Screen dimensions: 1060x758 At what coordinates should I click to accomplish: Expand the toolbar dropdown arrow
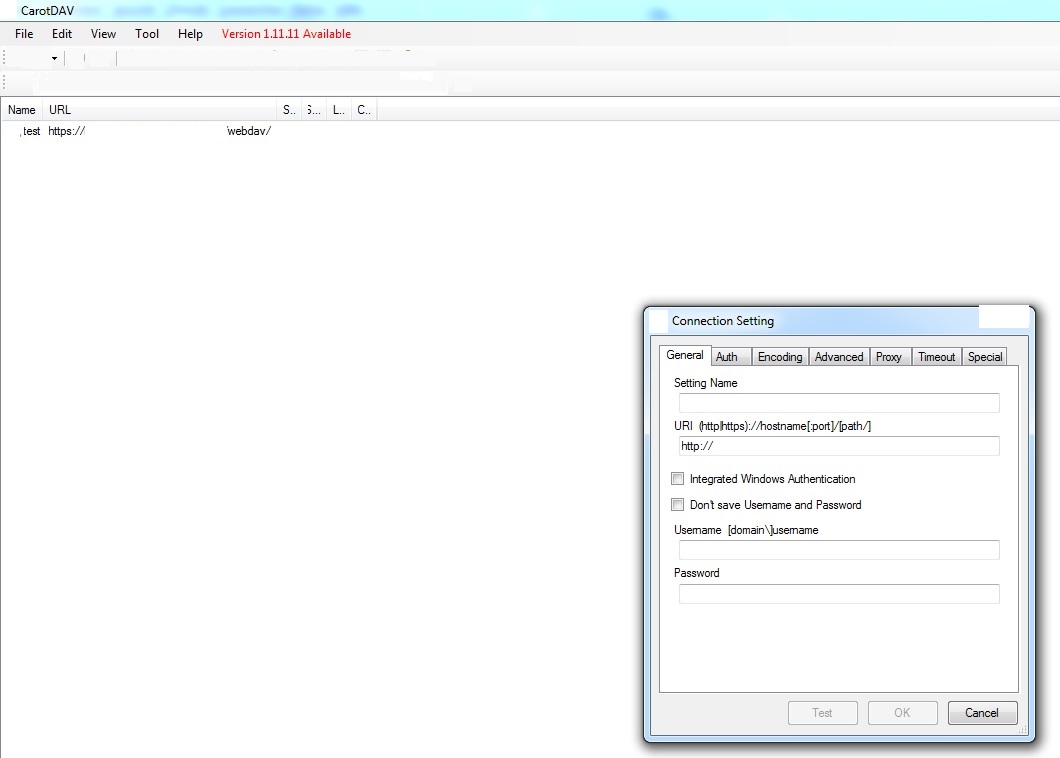tap(54, 59)
